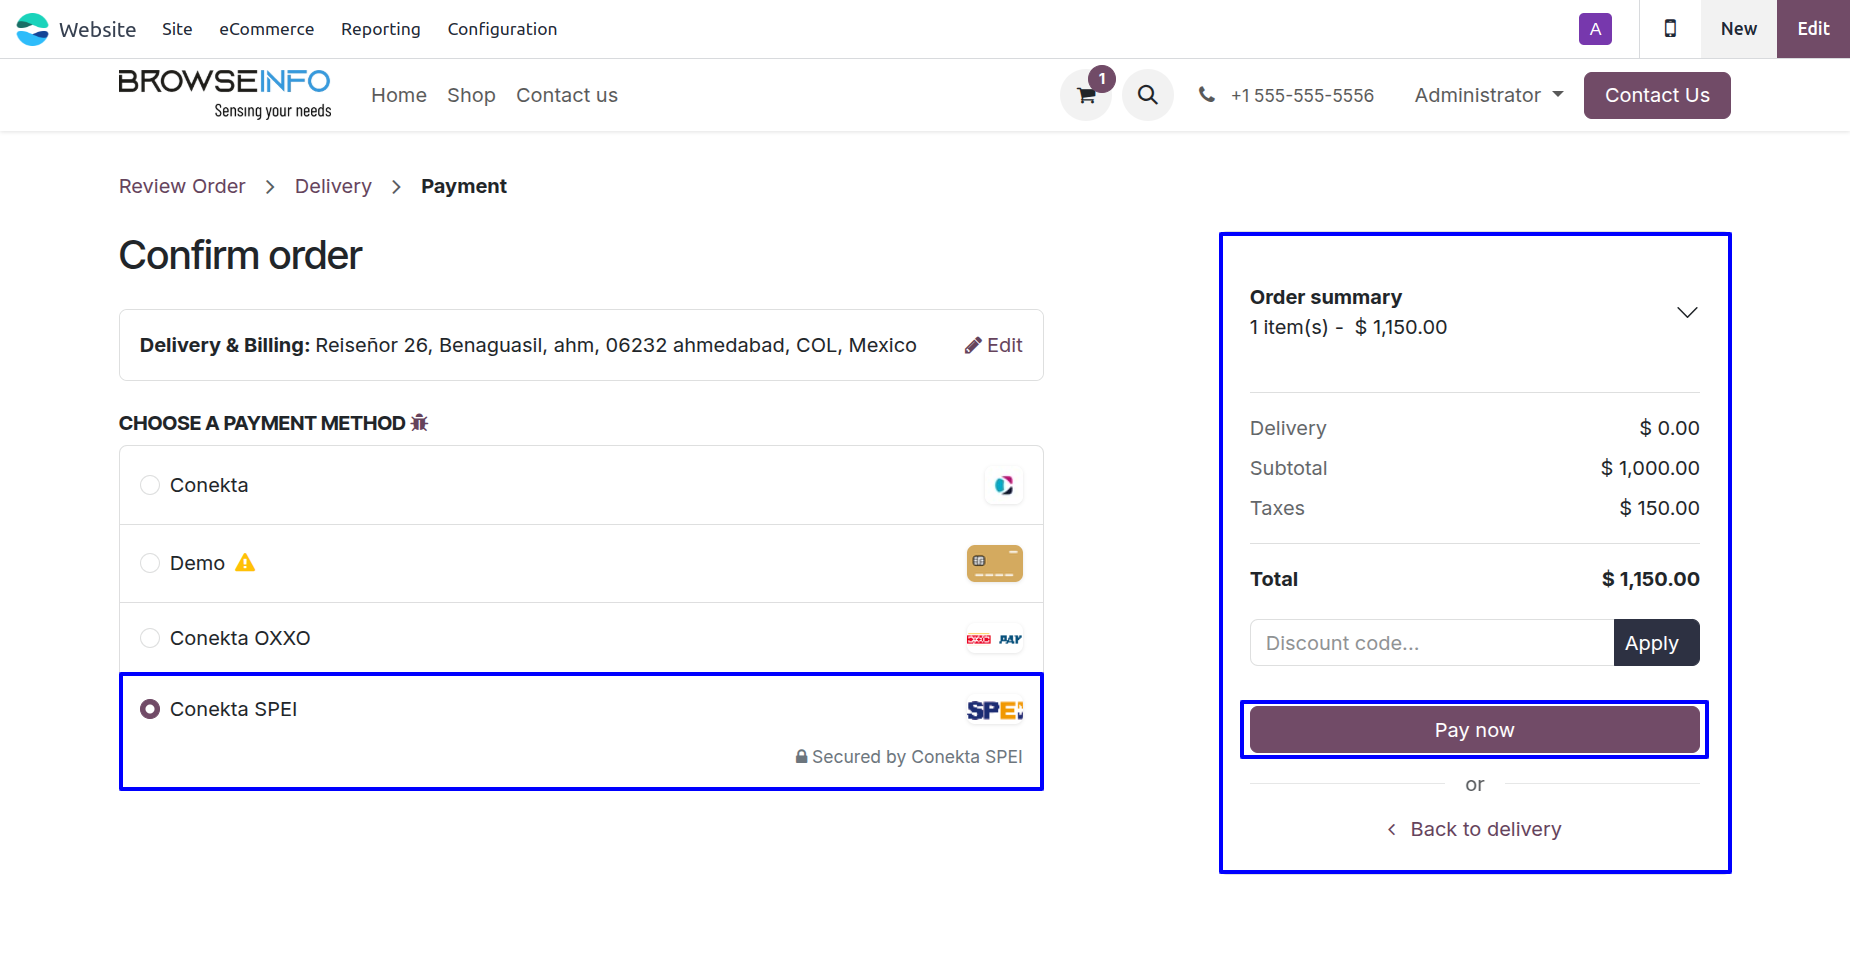Click the Confirm order heading
The image size is (1850, 966).
tap(240, 255)
